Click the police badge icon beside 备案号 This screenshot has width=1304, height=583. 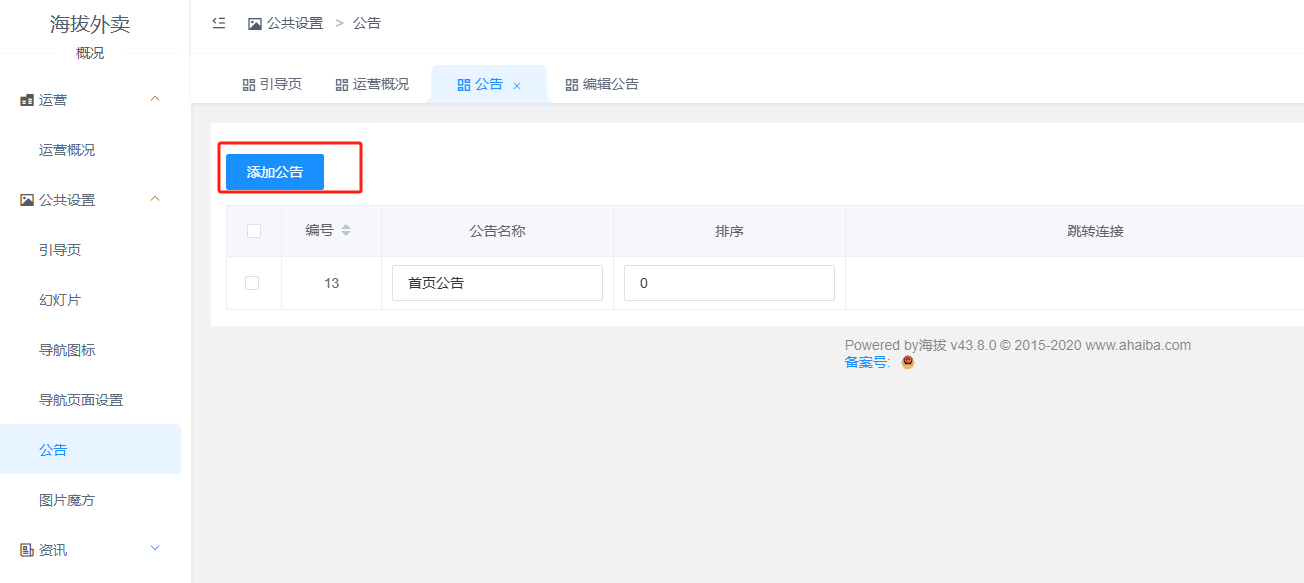point(908,362)
